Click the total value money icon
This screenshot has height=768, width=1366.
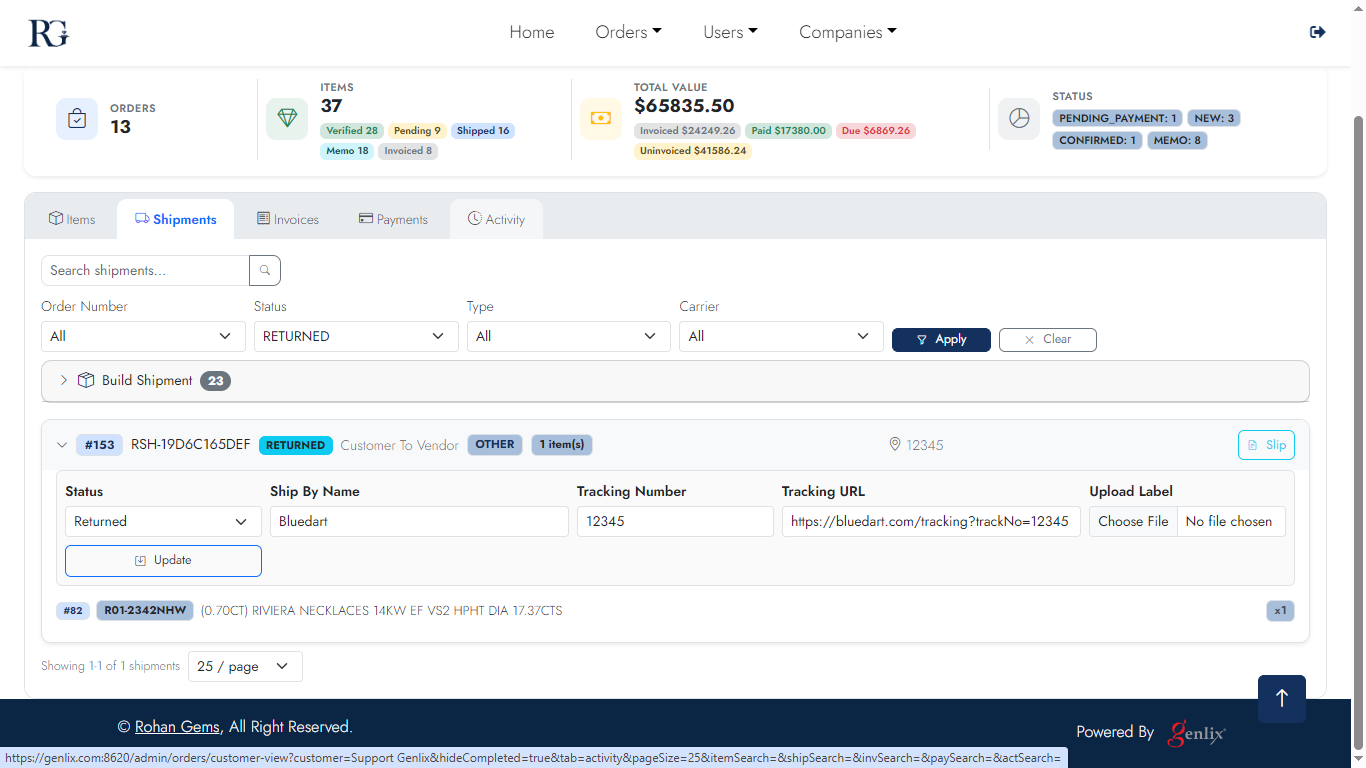point(600,119)
